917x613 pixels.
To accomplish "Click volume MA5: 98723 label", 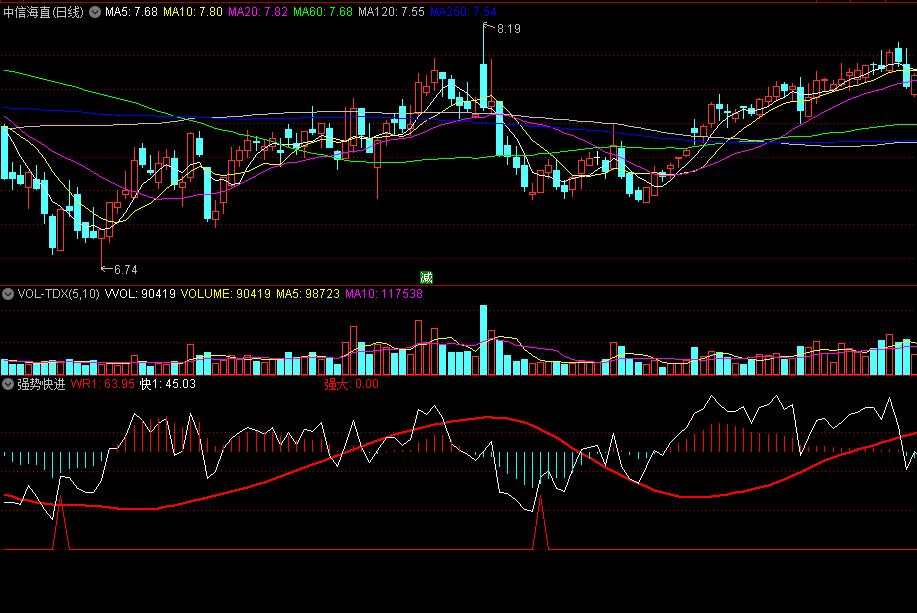I will [308, 294].
